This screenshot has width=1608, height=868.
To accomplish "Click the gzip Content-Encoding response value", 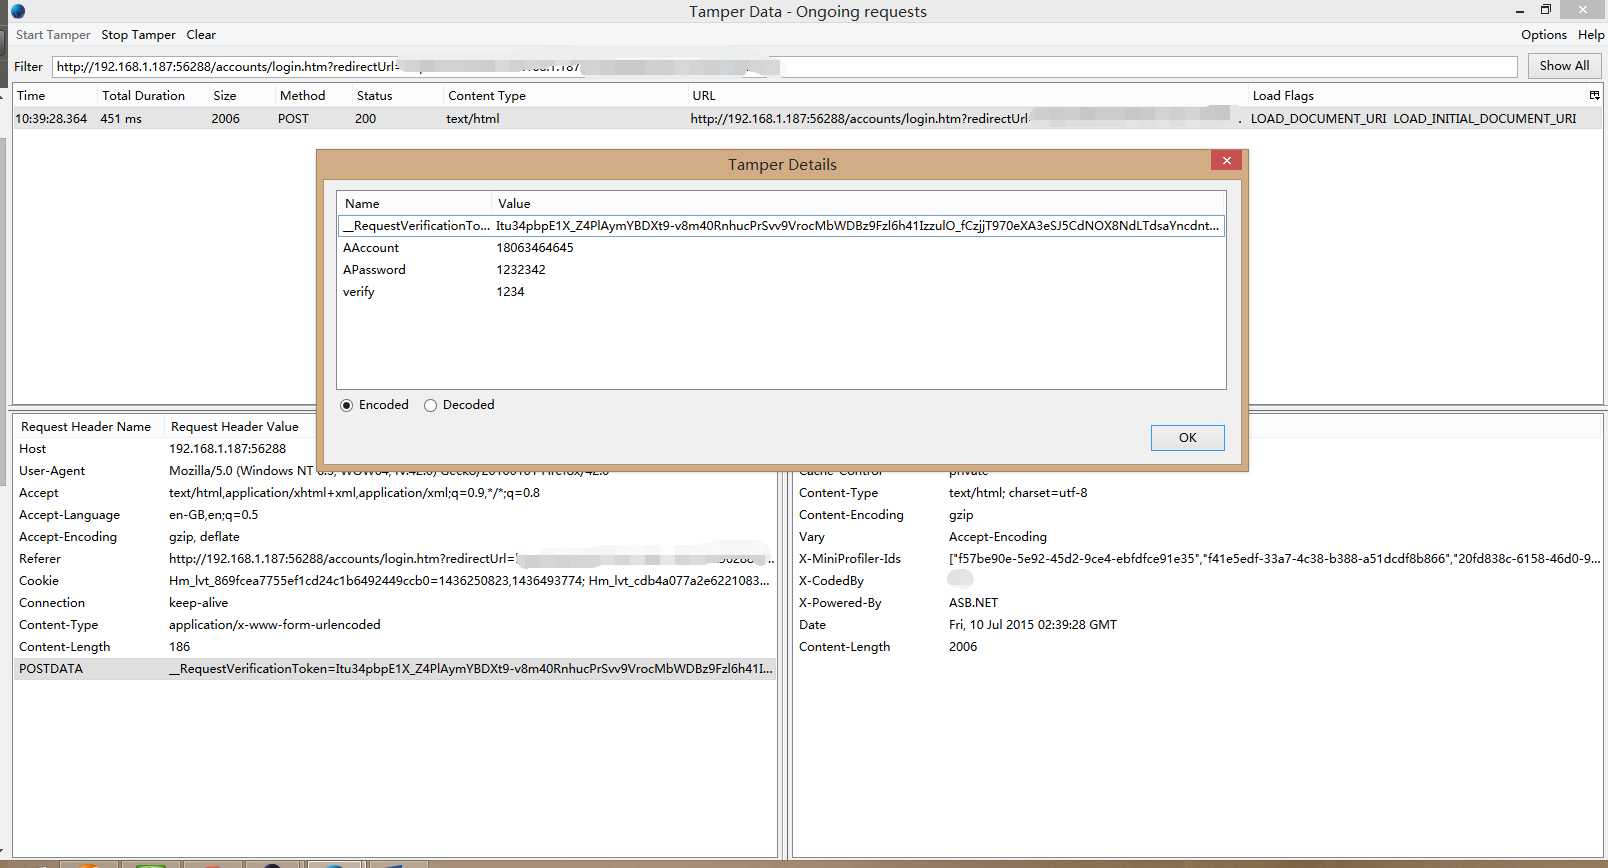I will 961,515.
